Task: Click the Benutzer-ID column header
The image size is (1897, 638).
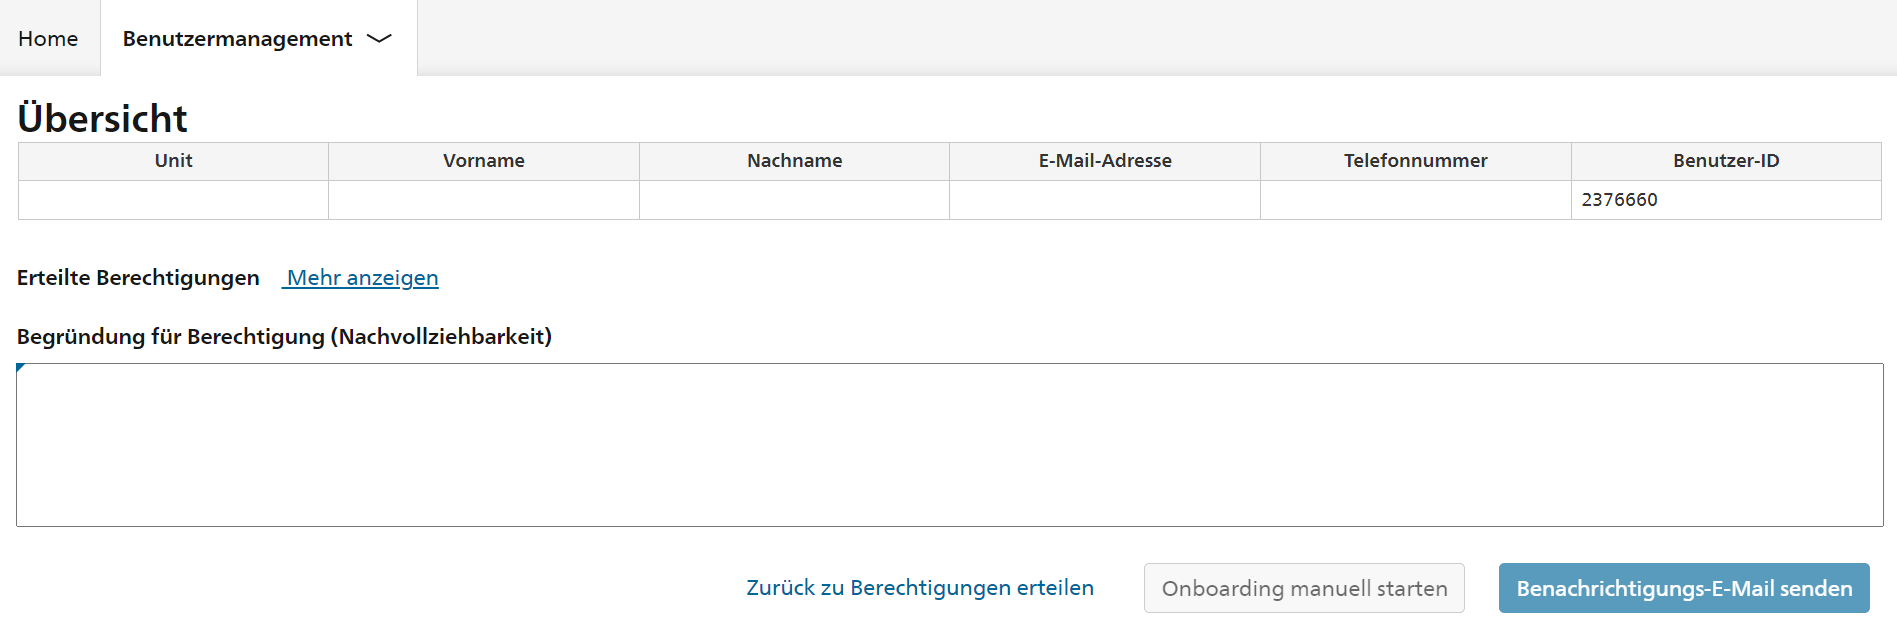Action: [1726, 161]
